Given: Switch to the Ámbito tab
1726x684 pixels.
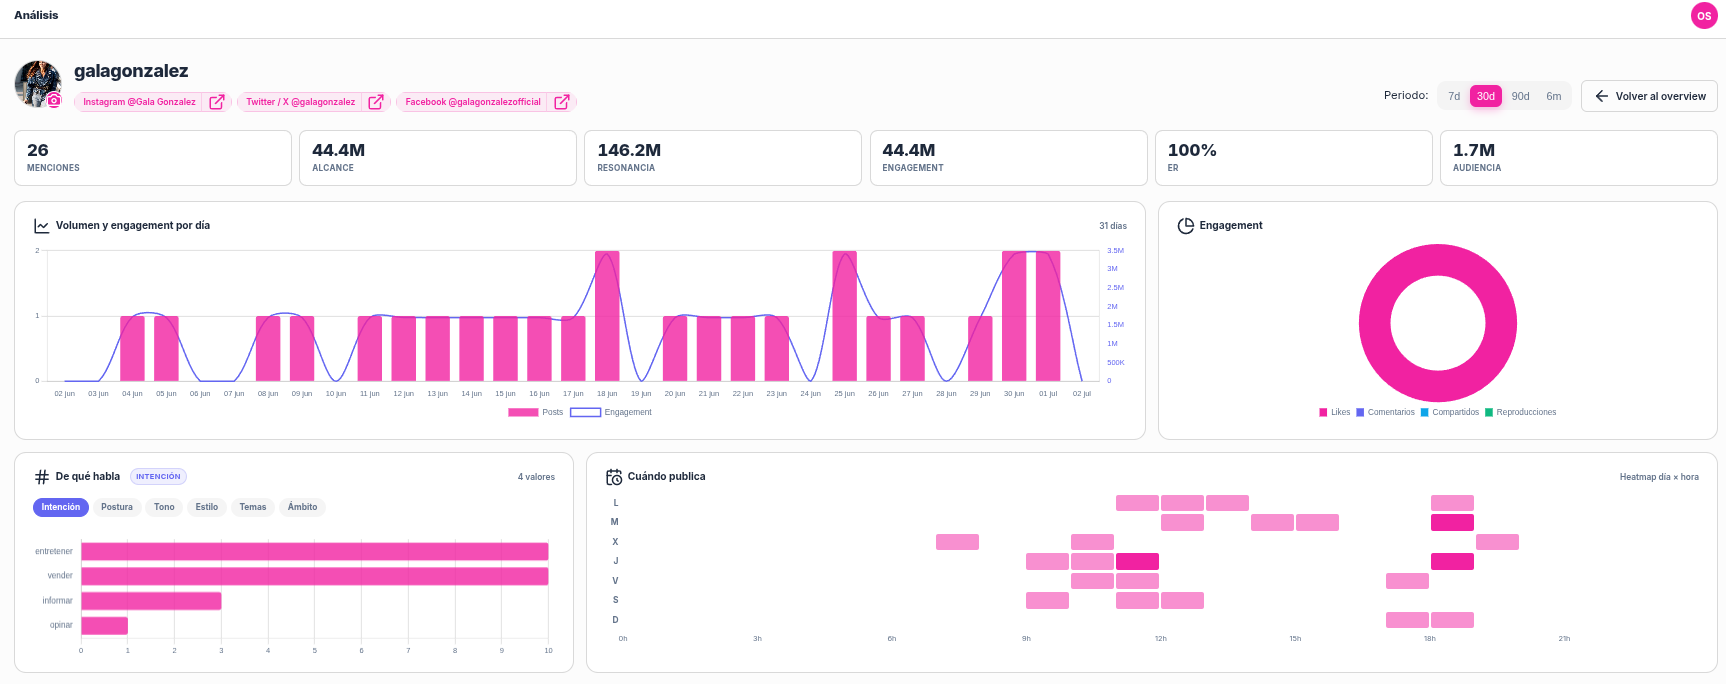Looking at the screenshot, I should tap(303, 507).
